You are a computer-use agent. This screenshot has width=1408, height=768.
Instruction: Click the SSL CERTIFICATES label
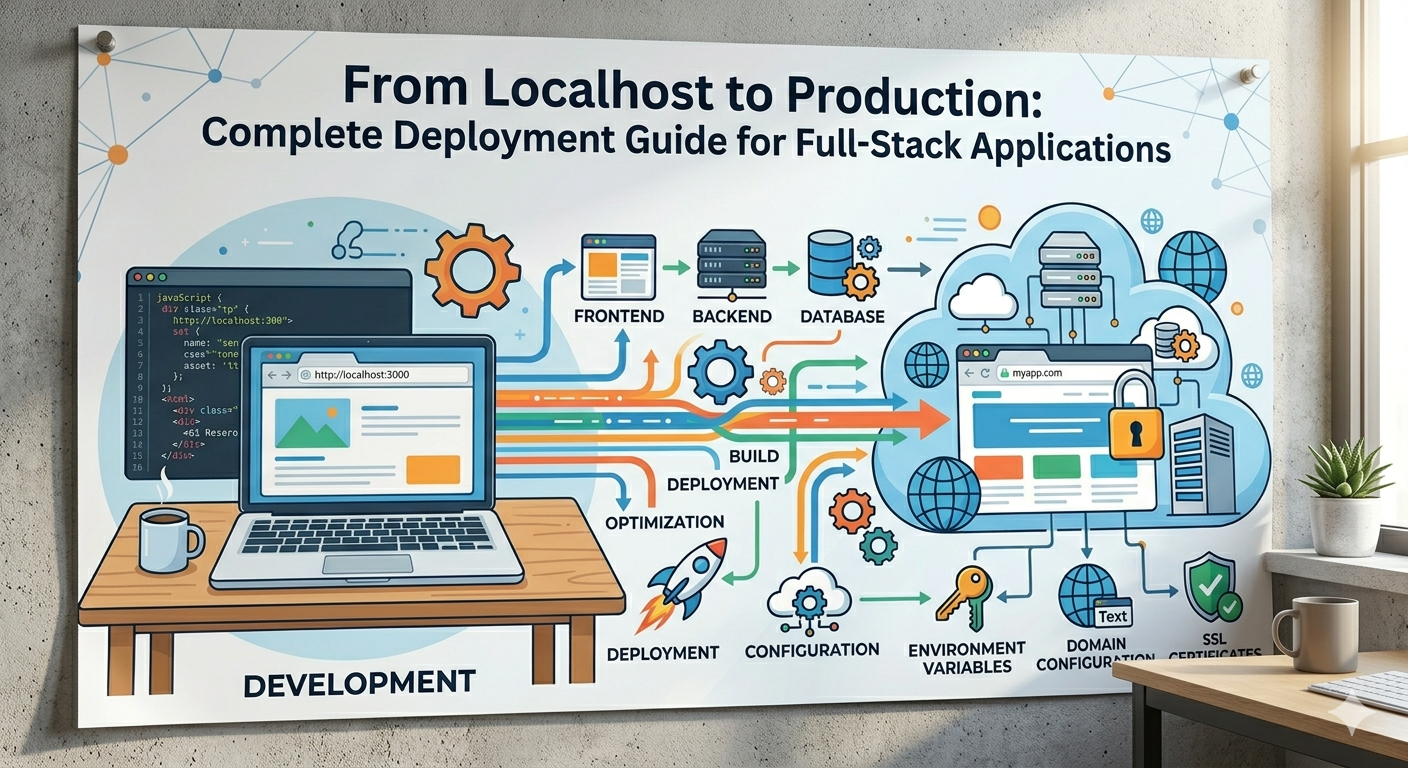[x=1213, y=645]
